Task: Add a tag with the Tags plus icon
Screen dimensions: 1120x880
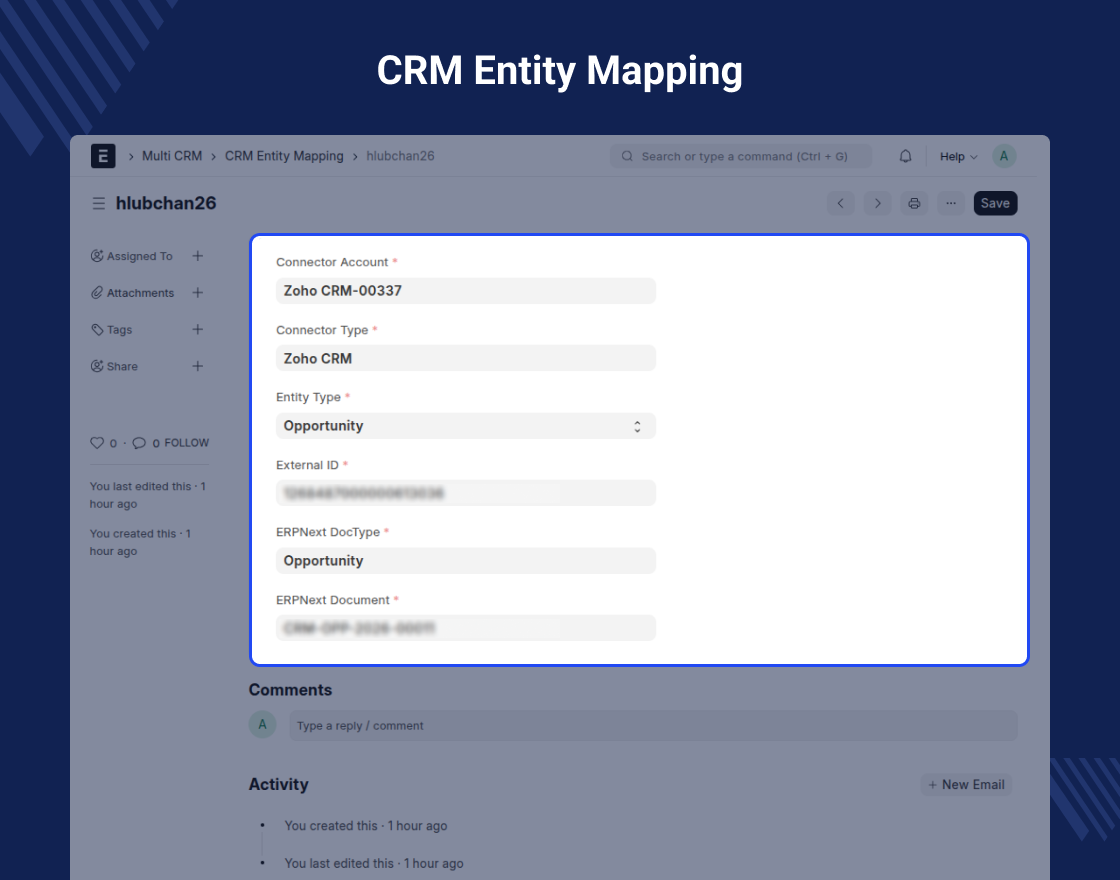Action: point(198,329)
